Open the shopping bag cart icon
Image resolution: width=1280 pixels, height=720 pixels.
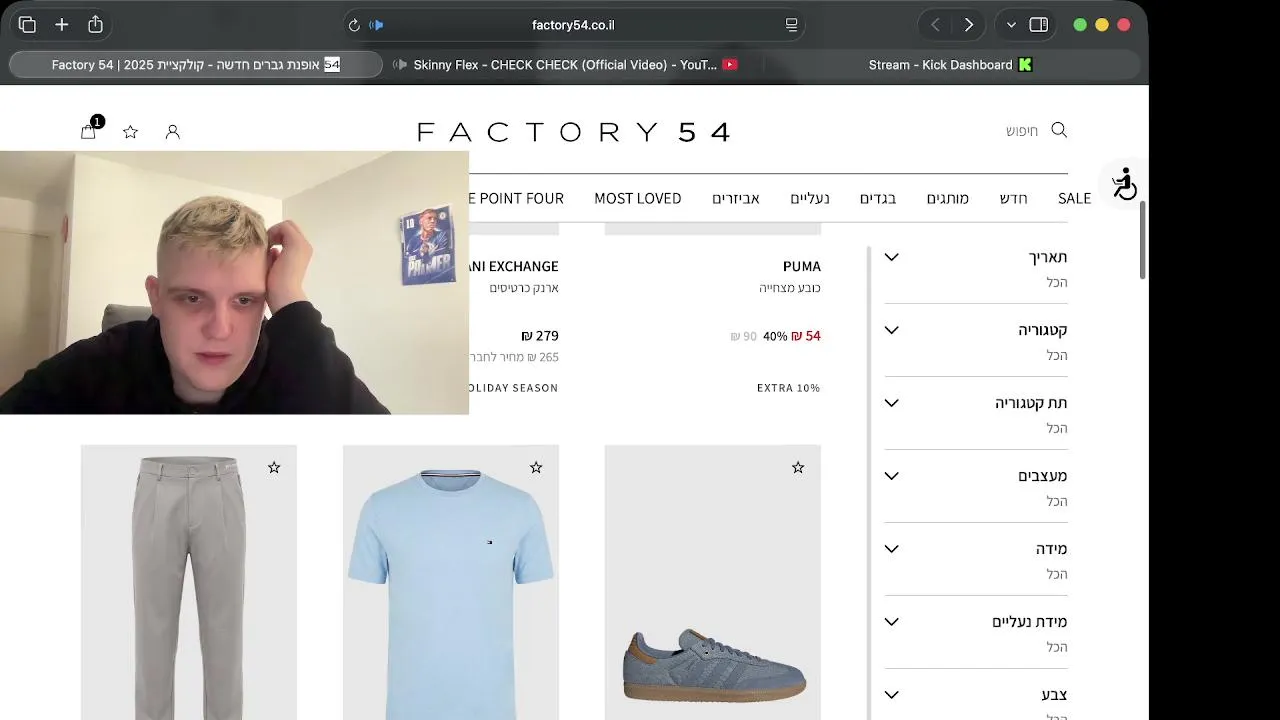coord(88,131)
